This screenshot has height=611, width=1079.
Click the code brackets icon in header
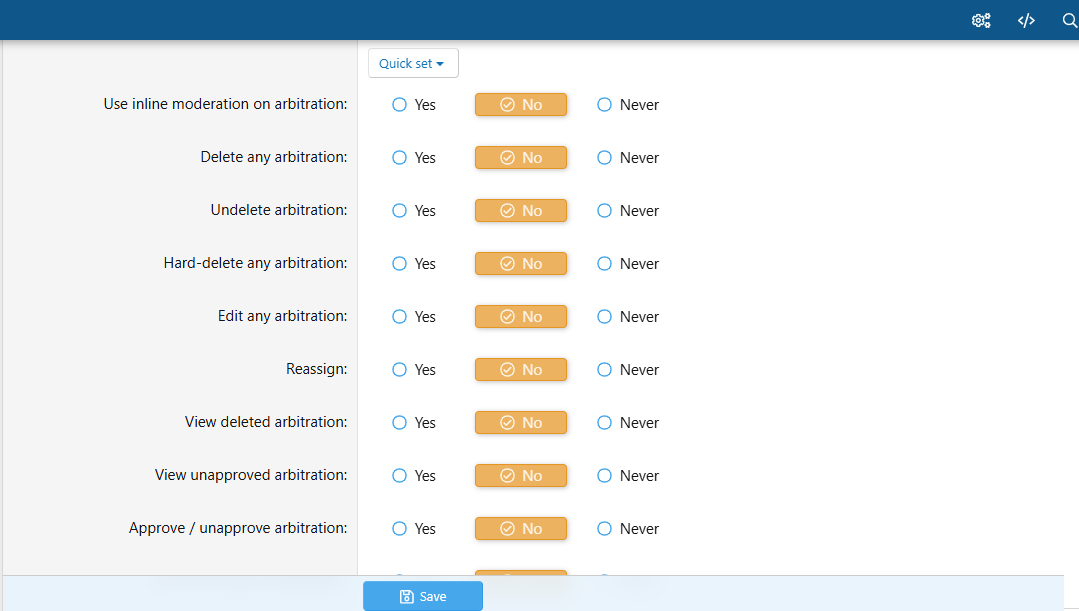(1026, 20)
